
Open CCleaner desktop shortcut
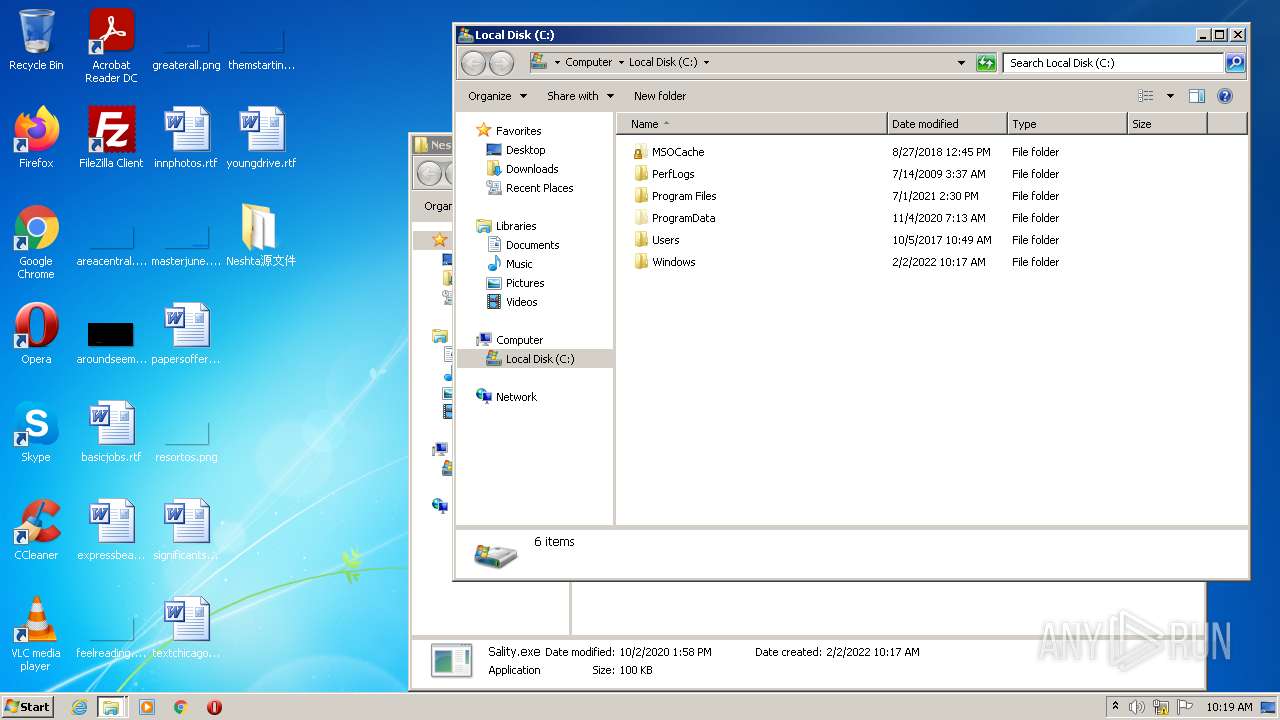[36, 529]
